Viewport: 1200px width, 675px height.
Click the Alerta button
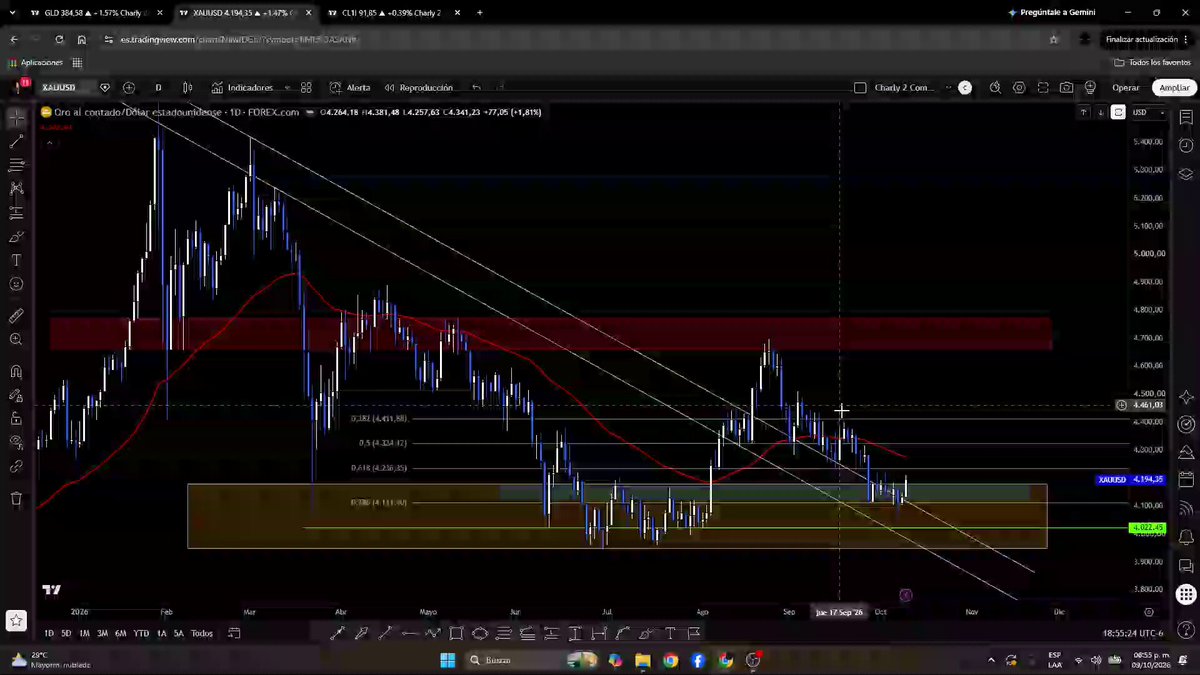[350, 88]
